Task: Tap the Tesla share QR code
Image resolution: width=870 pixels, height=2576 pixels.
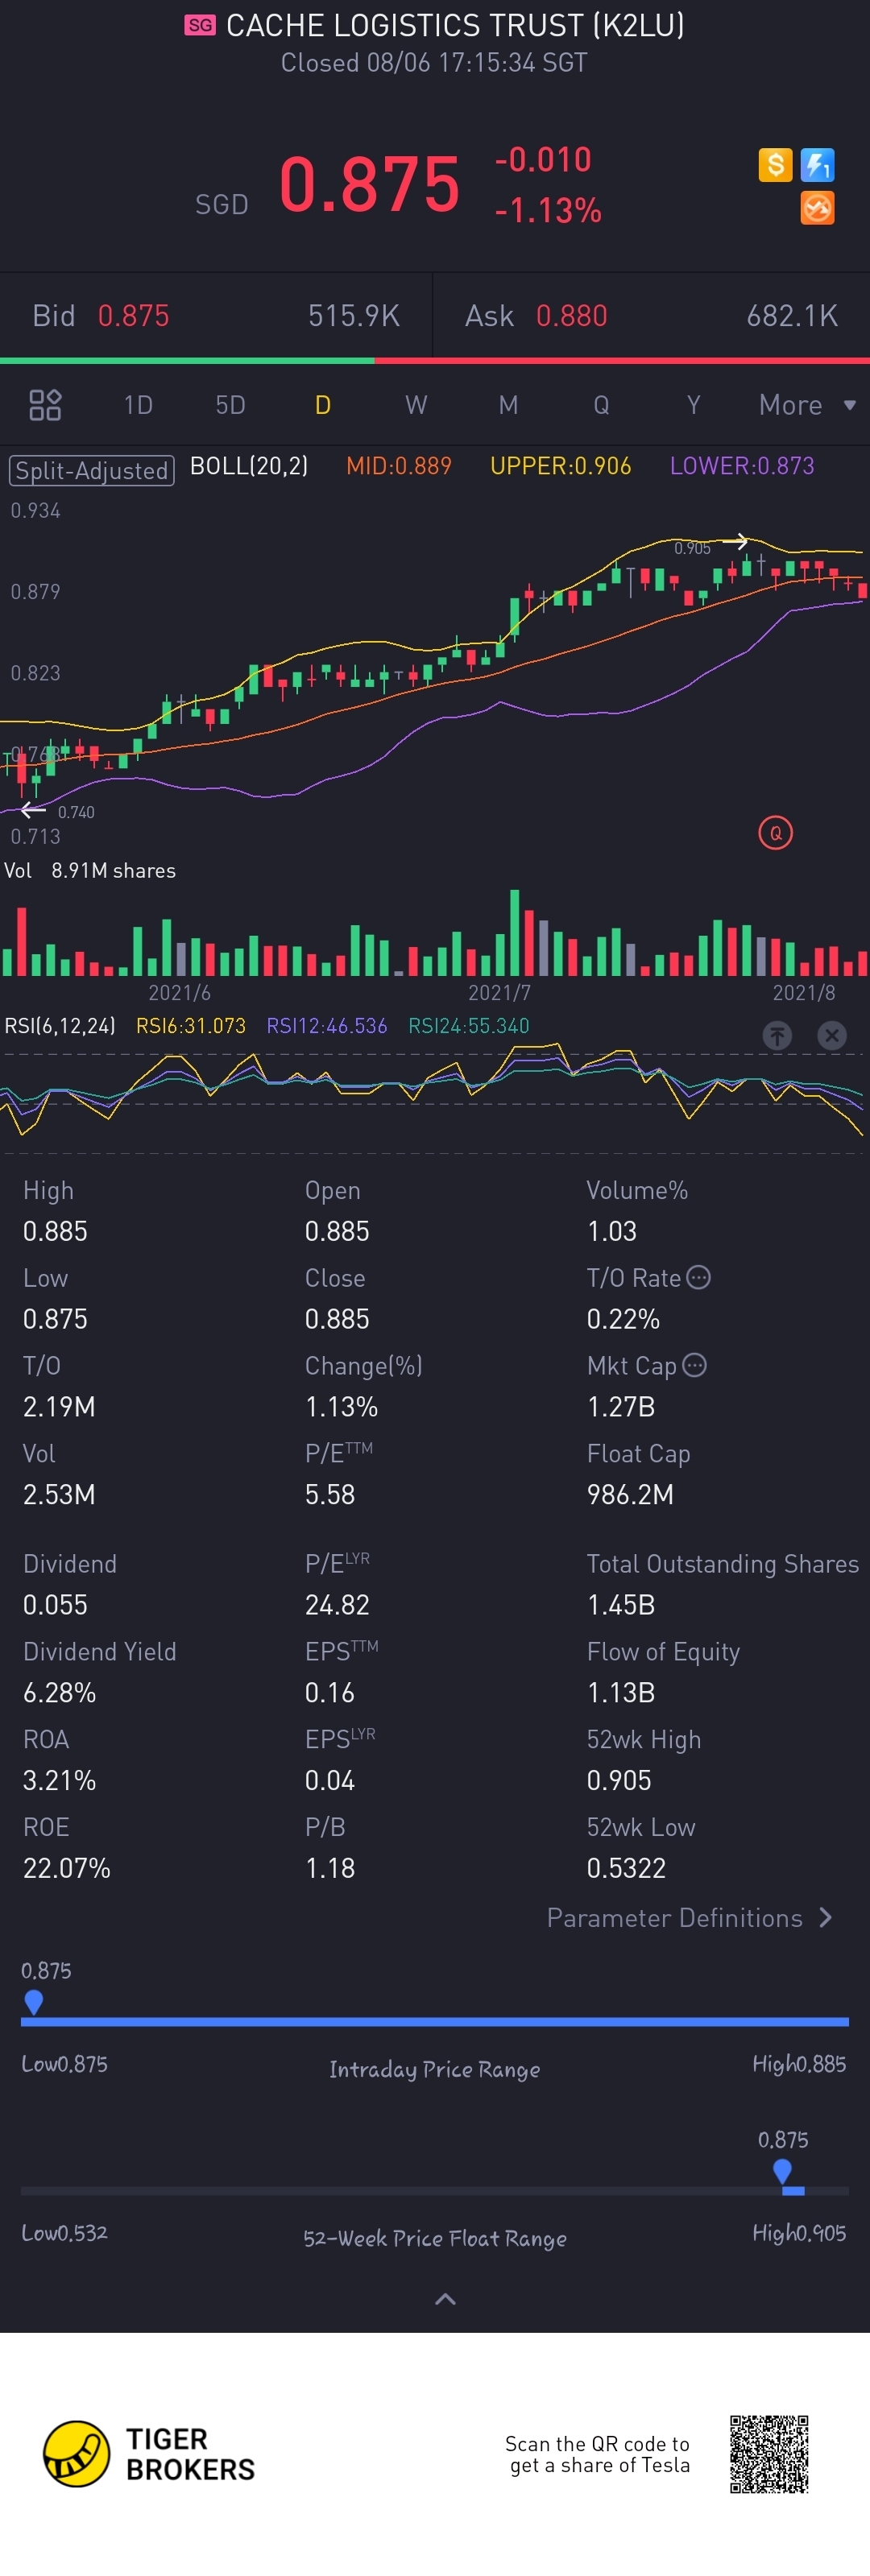Action: (x=769, y=2454)
